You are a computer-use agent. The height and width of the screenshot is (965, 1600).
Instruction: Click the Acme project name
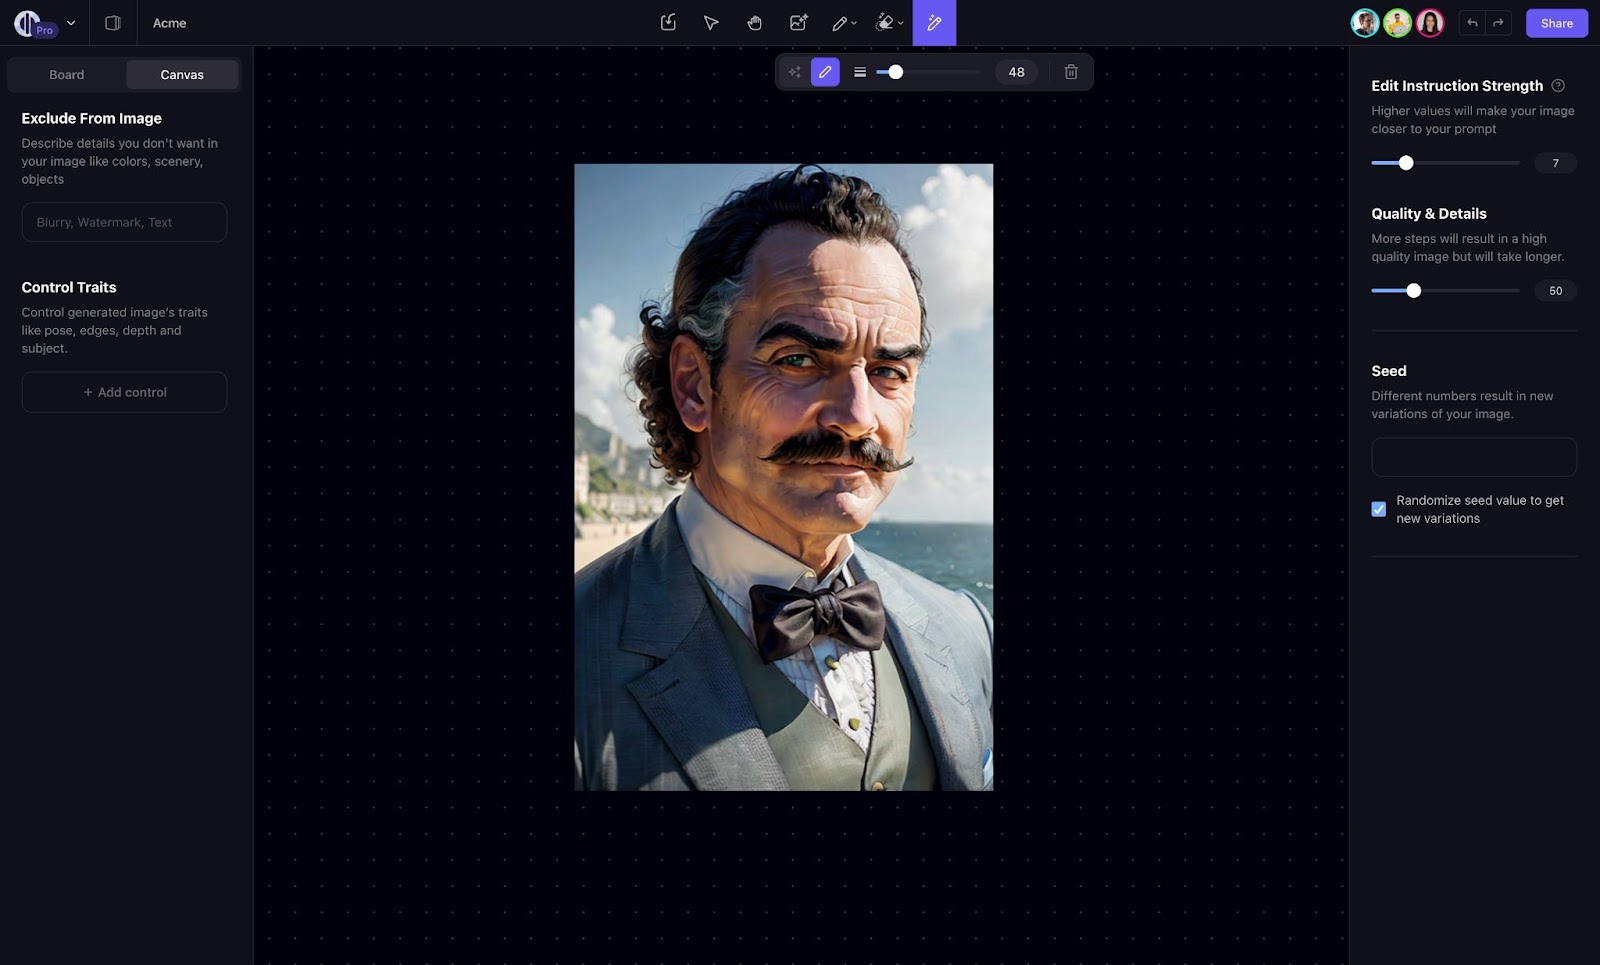click(169, 23)
